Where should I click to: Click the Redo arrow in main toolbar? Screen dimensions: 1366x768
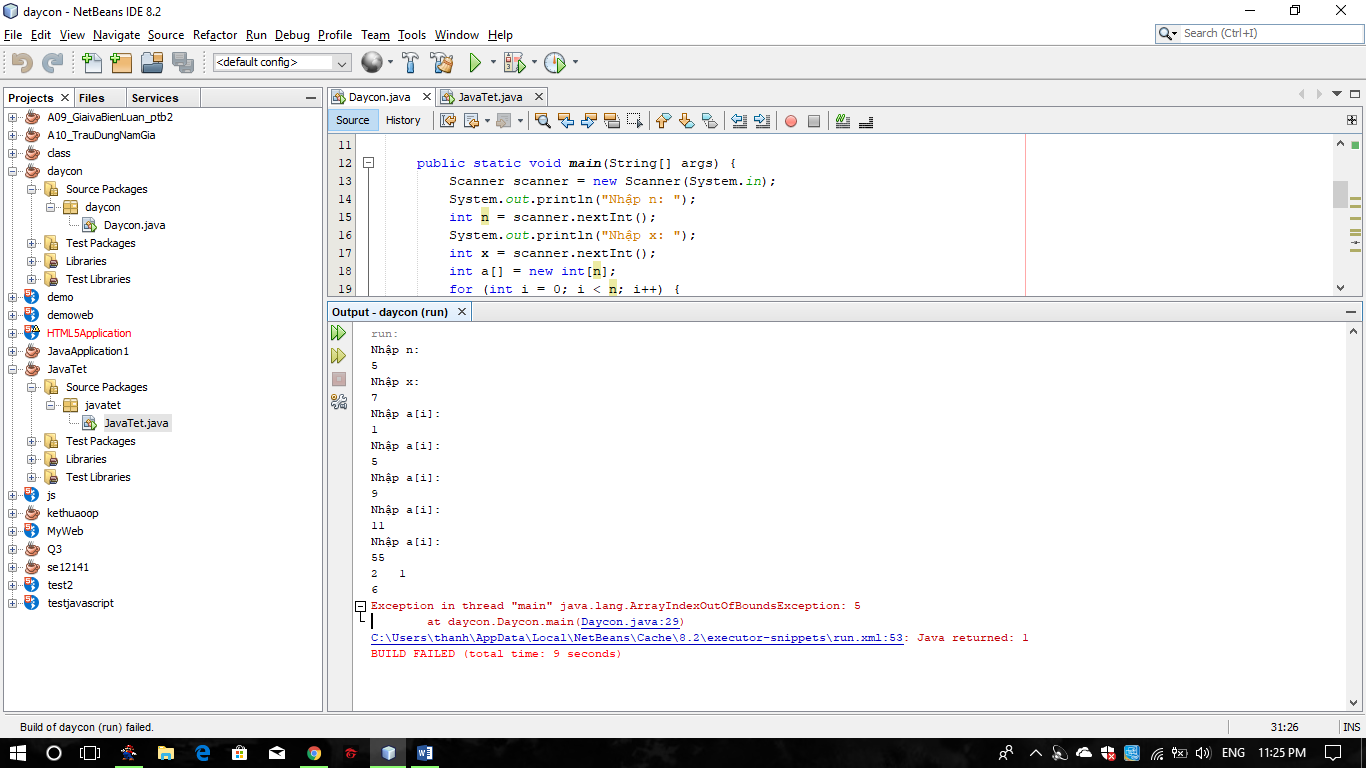[52, 63]
